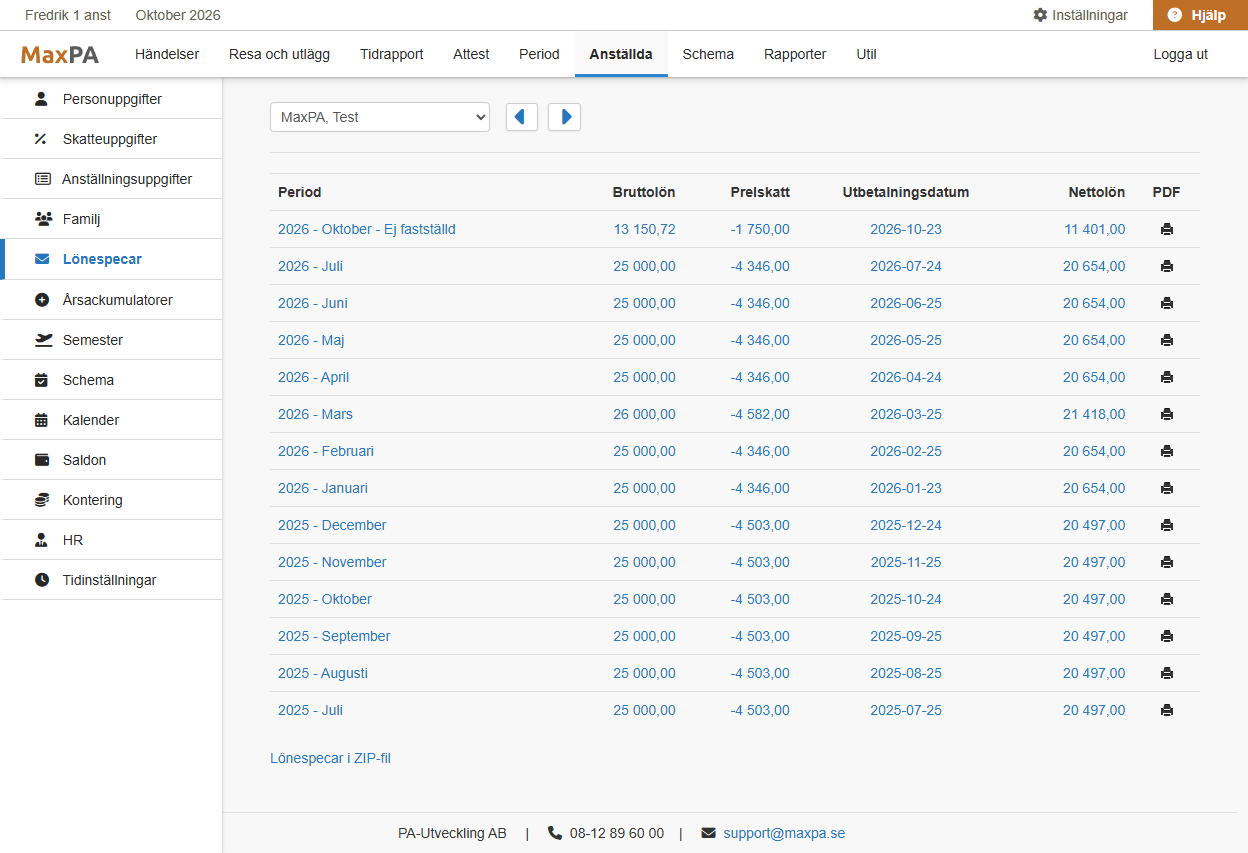Open Semester in the sidebar
This screenshot has width=1248, height=853.
(x=111, y=340)
